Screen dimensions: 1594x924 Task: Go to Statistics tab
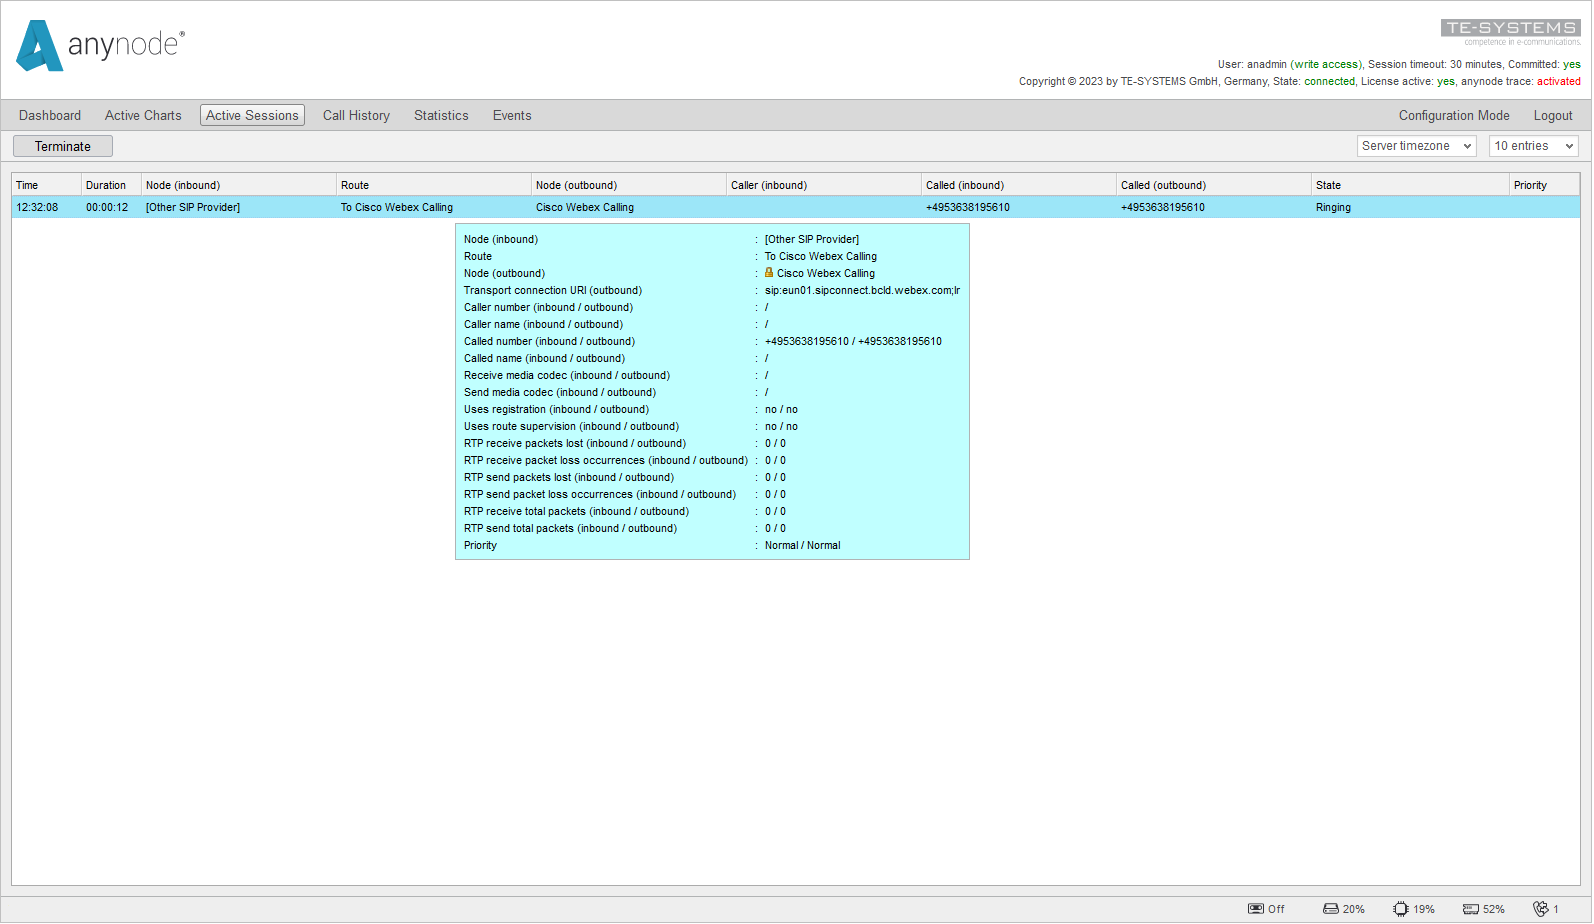441,116
